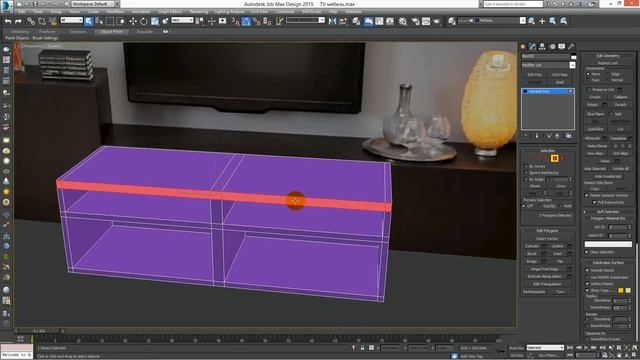Image resolution: width=640 pixels, height=360 pixels.
Task: Tick the Preserve UVs checkbox
Action: tap(589, 90)
